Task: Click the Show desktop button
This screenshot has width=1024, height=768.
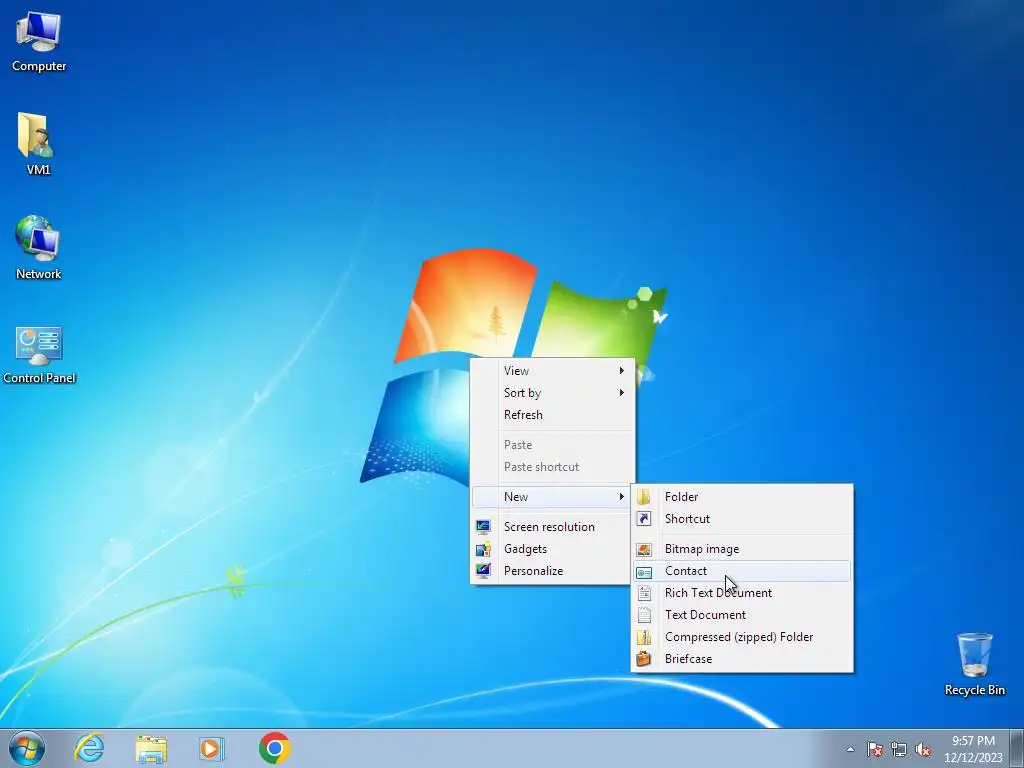Action: pyautogui.click(x=1016, y=748)
